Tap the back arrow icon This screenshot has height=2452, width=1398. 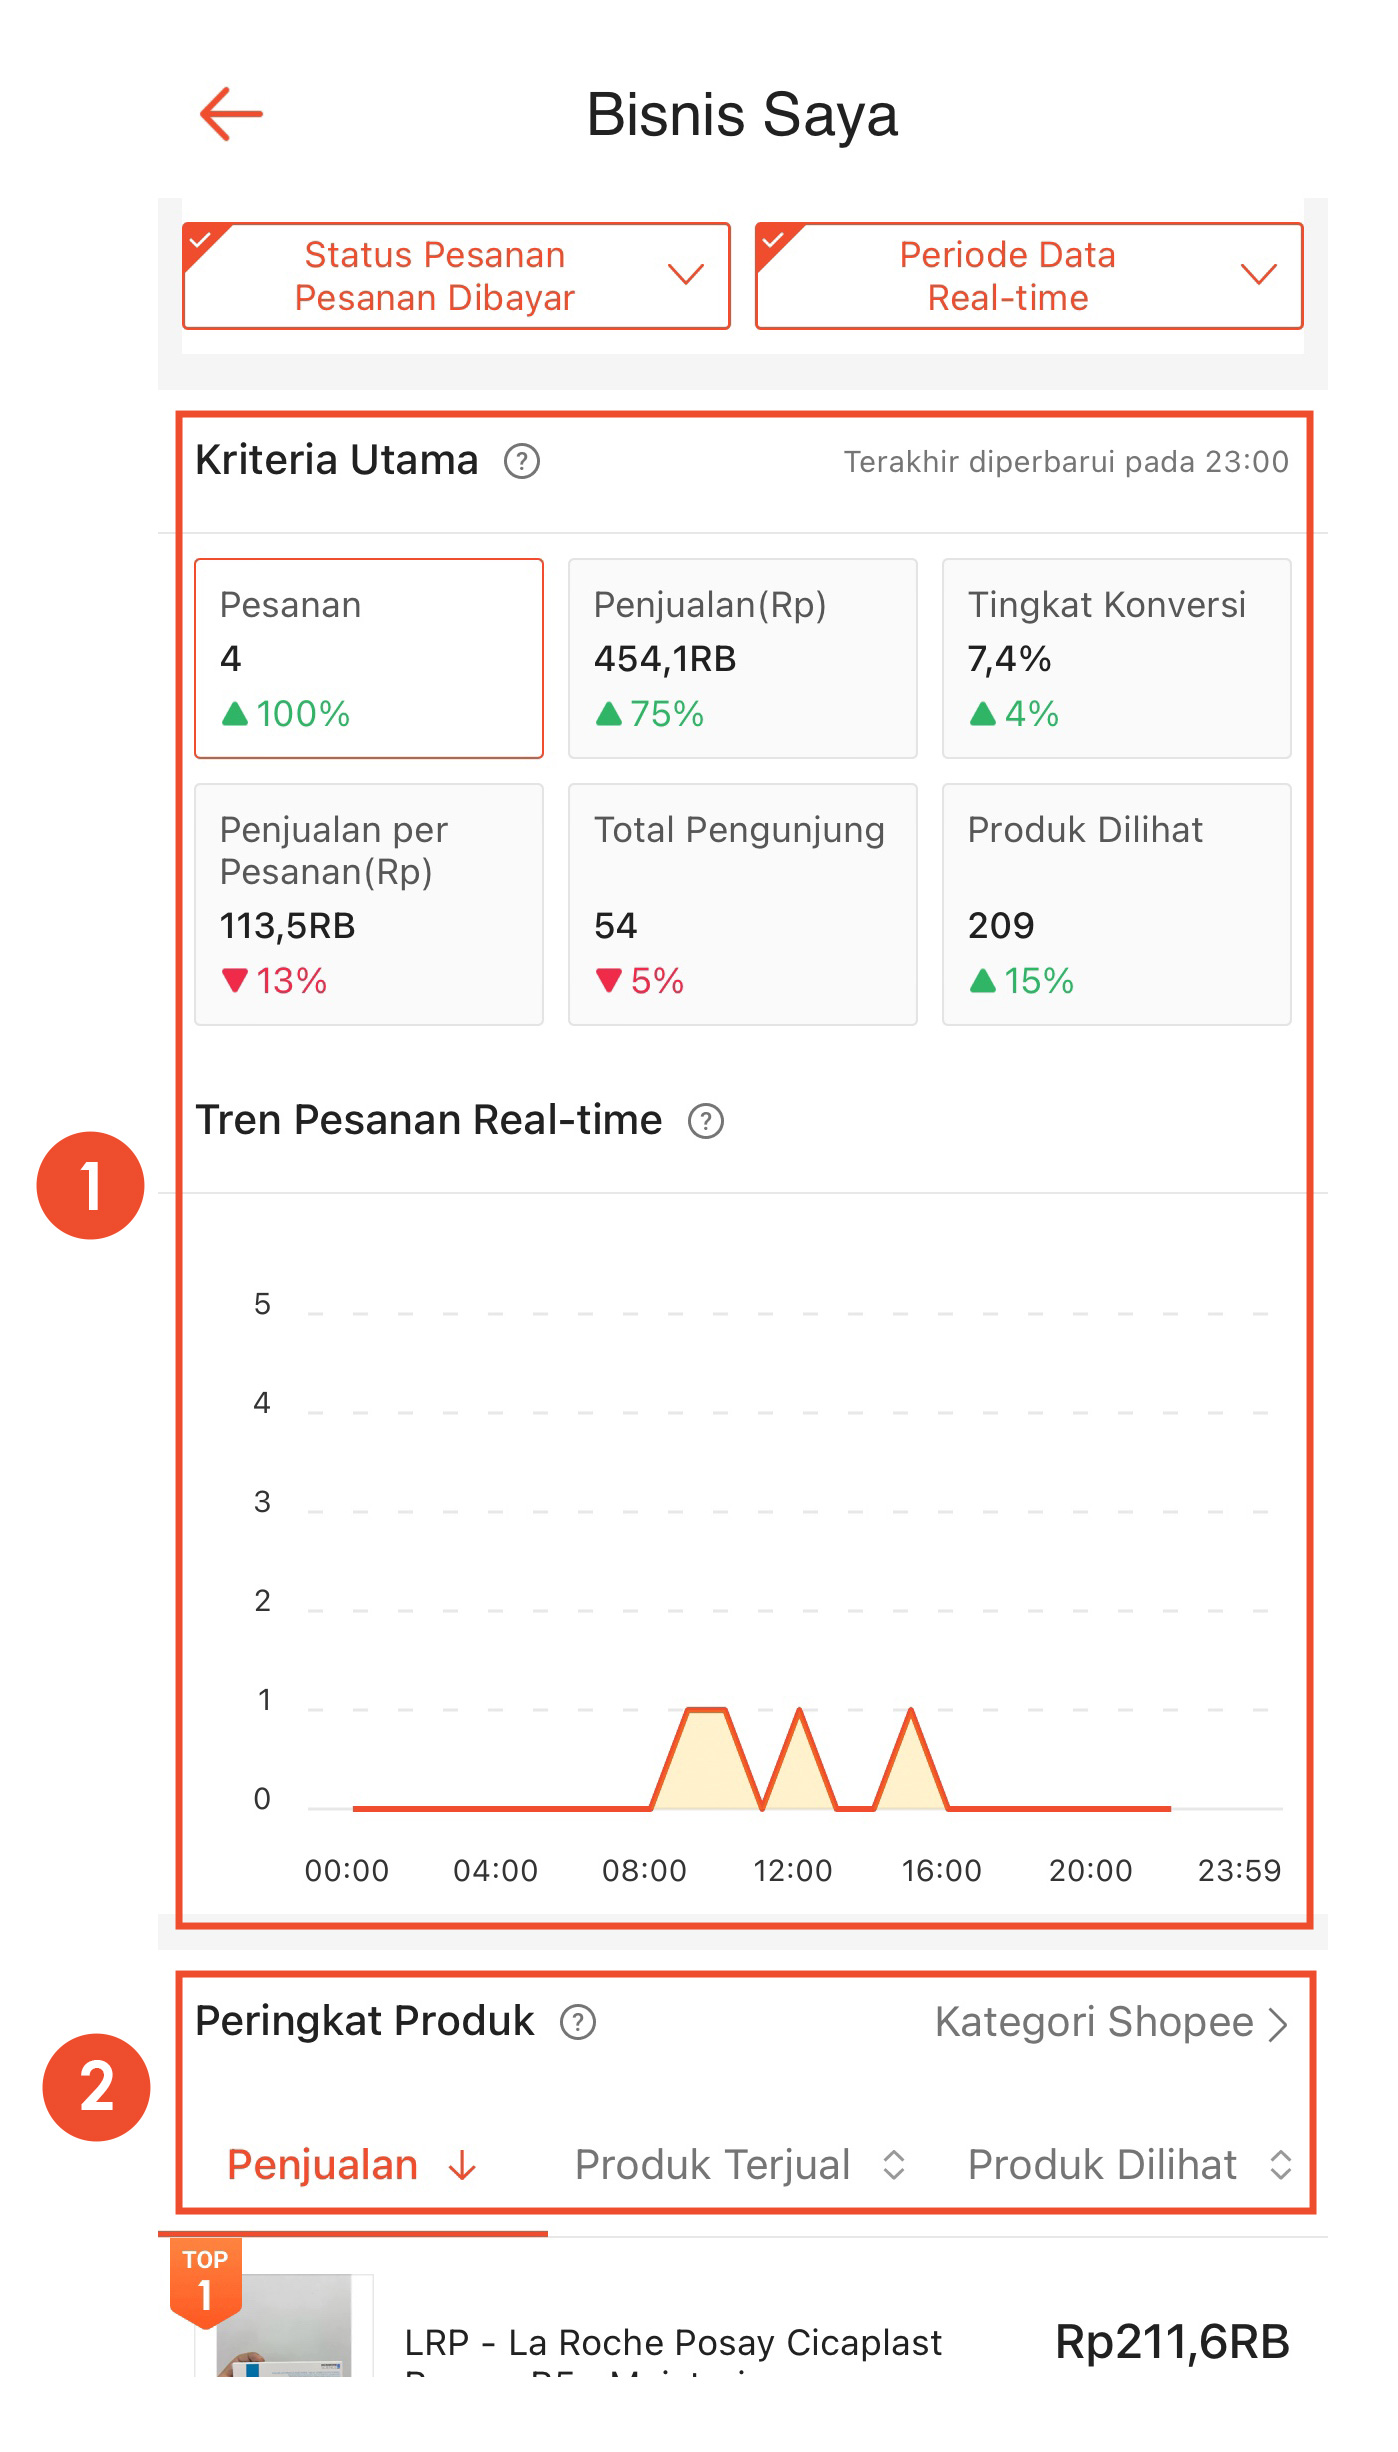231,114
